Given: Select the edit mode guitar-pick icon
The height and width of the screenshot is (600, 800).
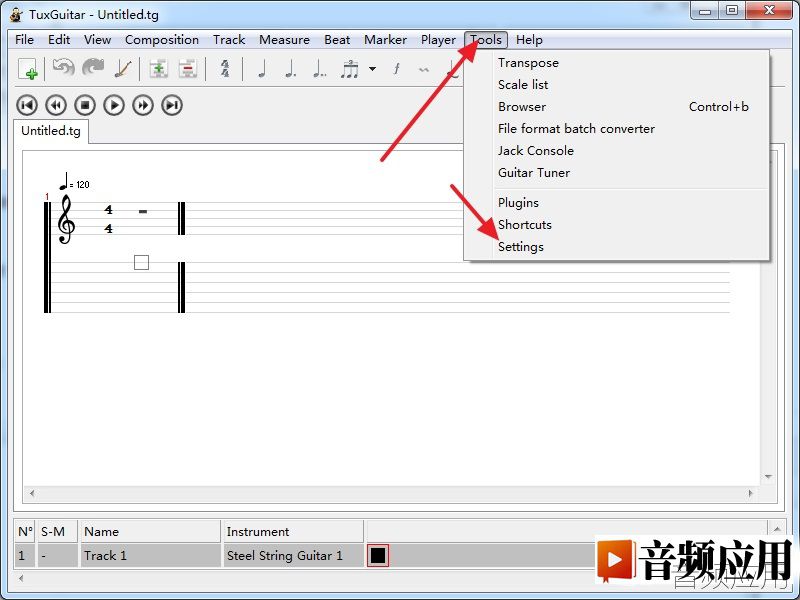Looking at the screenshot, I should (123, 69).
